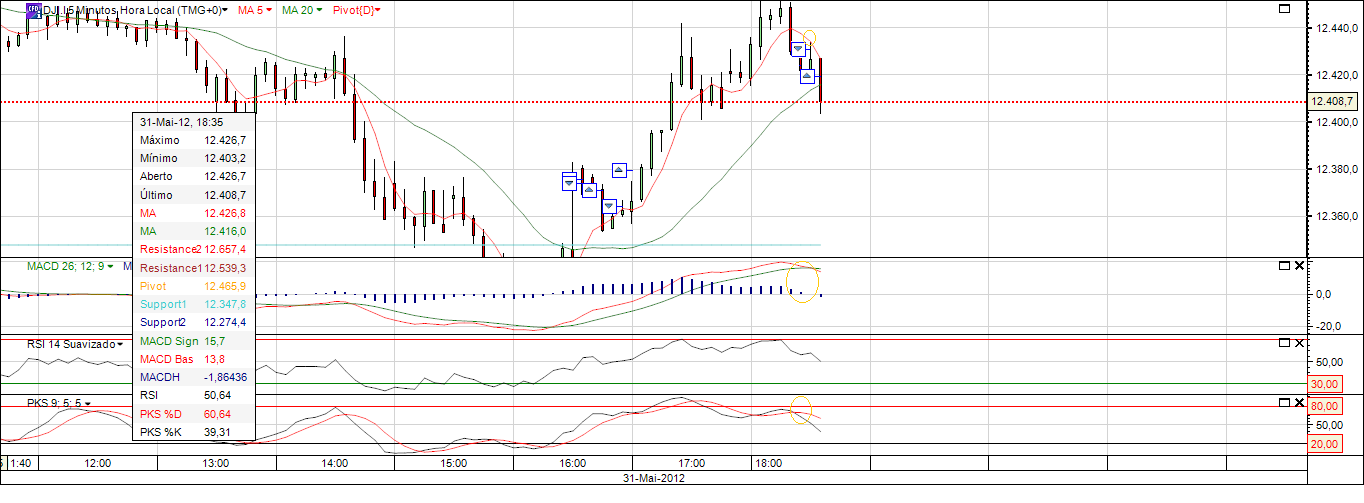Click the buy arrow marker near 16:25
Screen dimensions: 1364x503
(620, 170)
